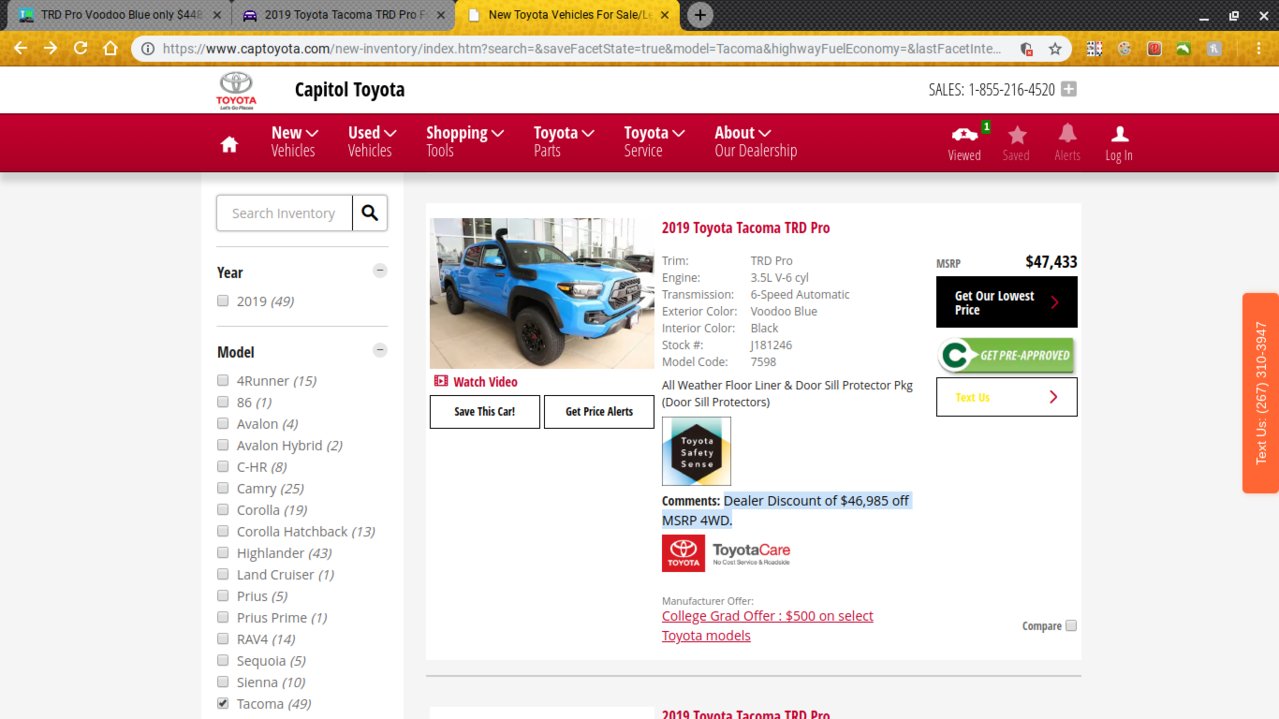Close the New Toyota Vehicles tab
This screenshot has width=1279, height=719.
coord(665,15)
